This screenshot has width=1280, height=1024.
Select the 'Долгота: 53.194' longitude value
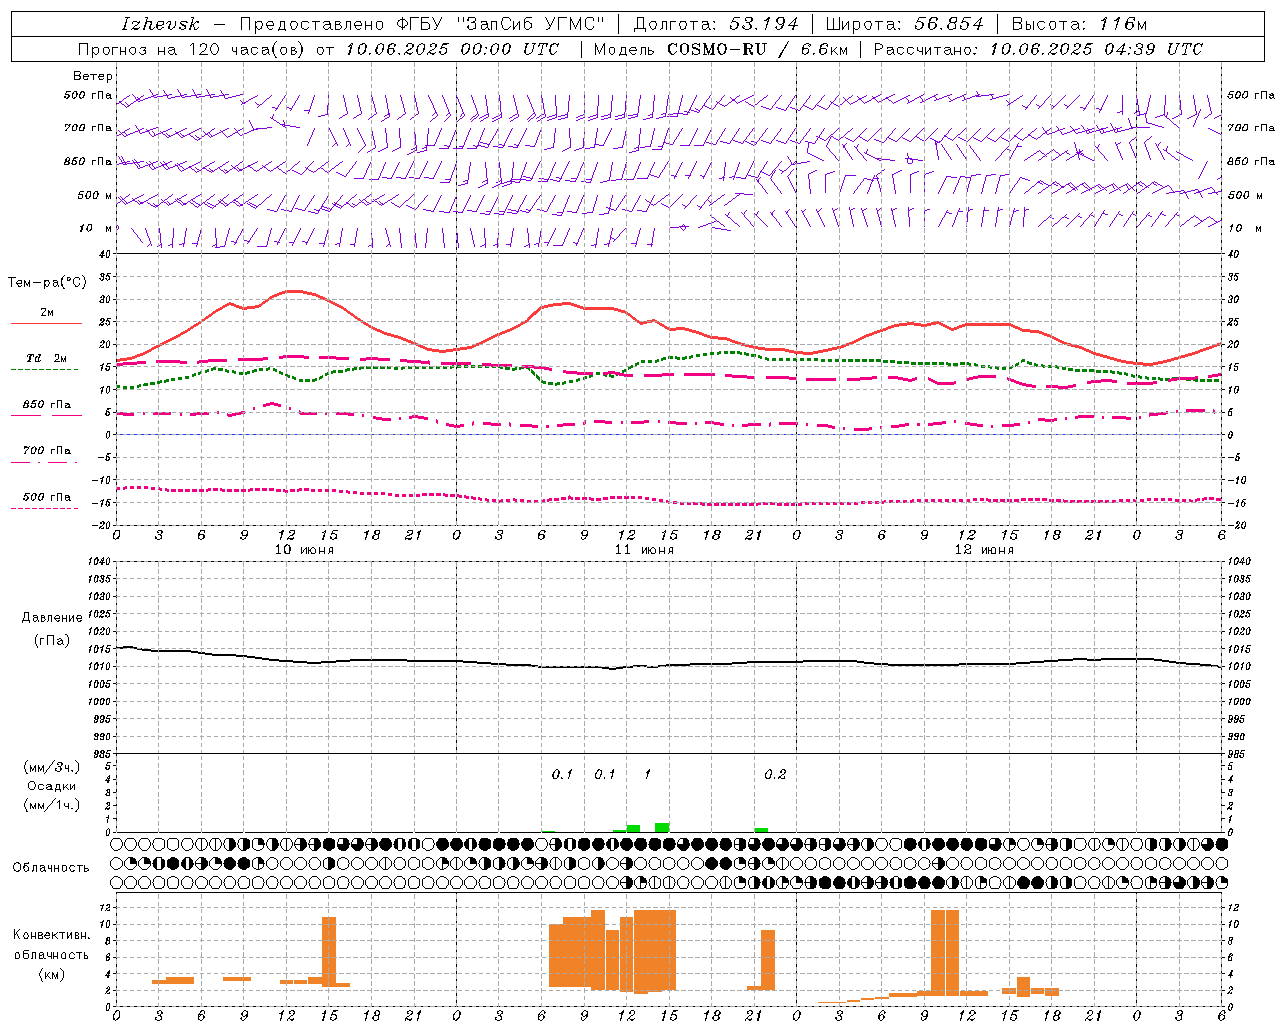click(x=716, y=24)
